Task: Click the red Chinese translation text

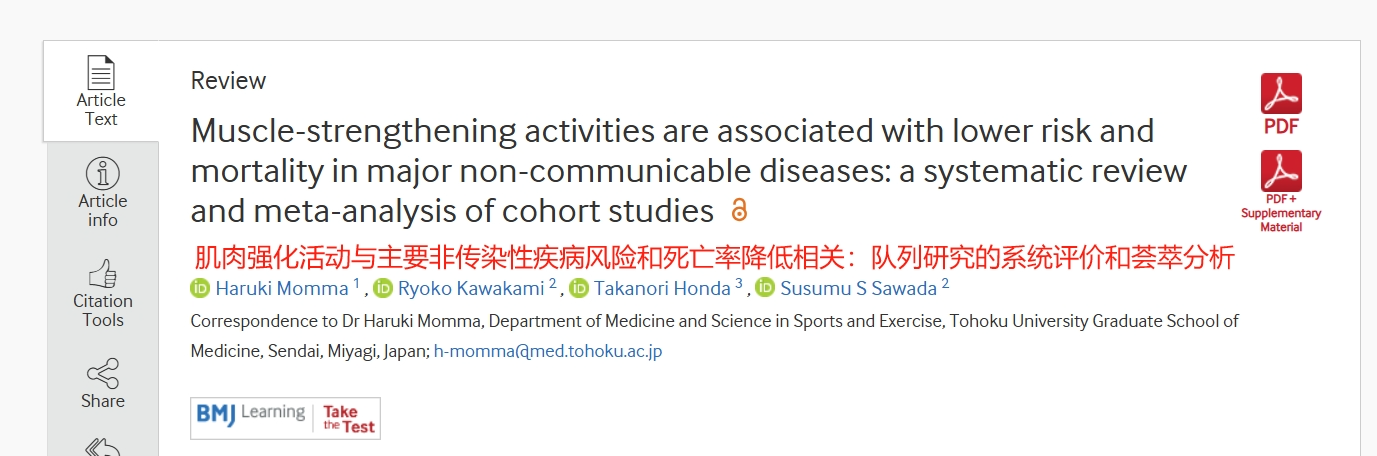Action: point(714,258)
